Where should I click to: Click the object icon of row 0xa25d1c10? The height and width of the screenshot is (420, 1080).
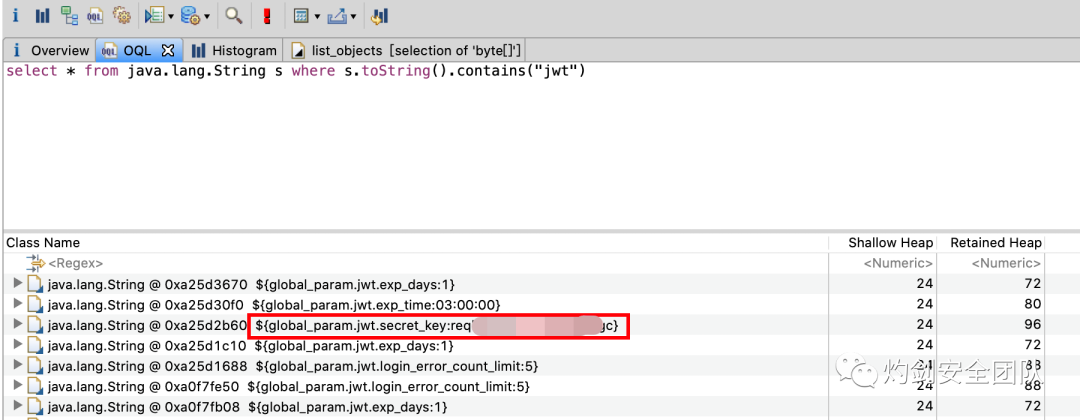click(35, 345)
